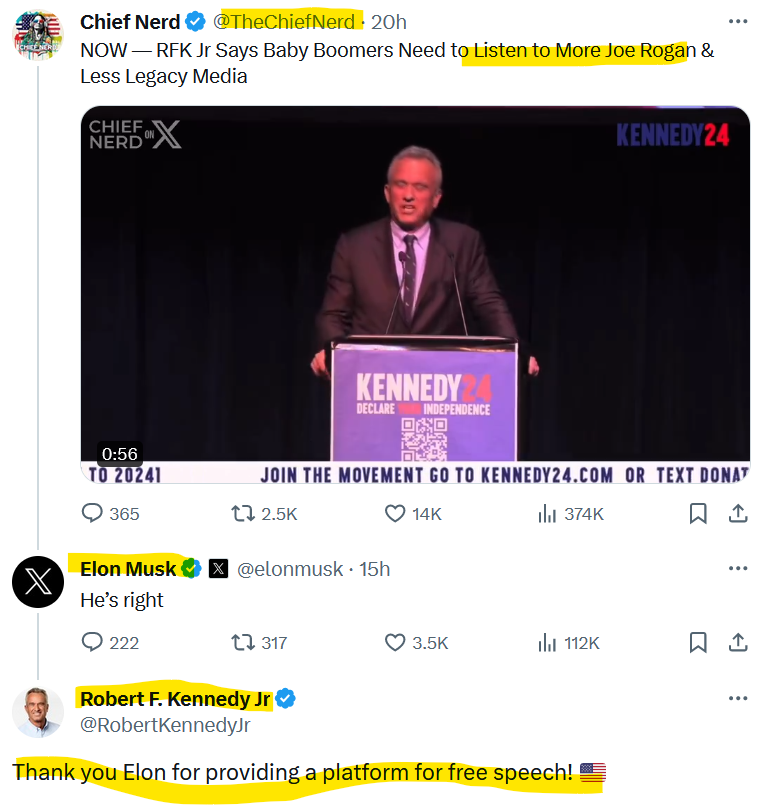Share Elon Musk's reply

click(x=738, y=643)
